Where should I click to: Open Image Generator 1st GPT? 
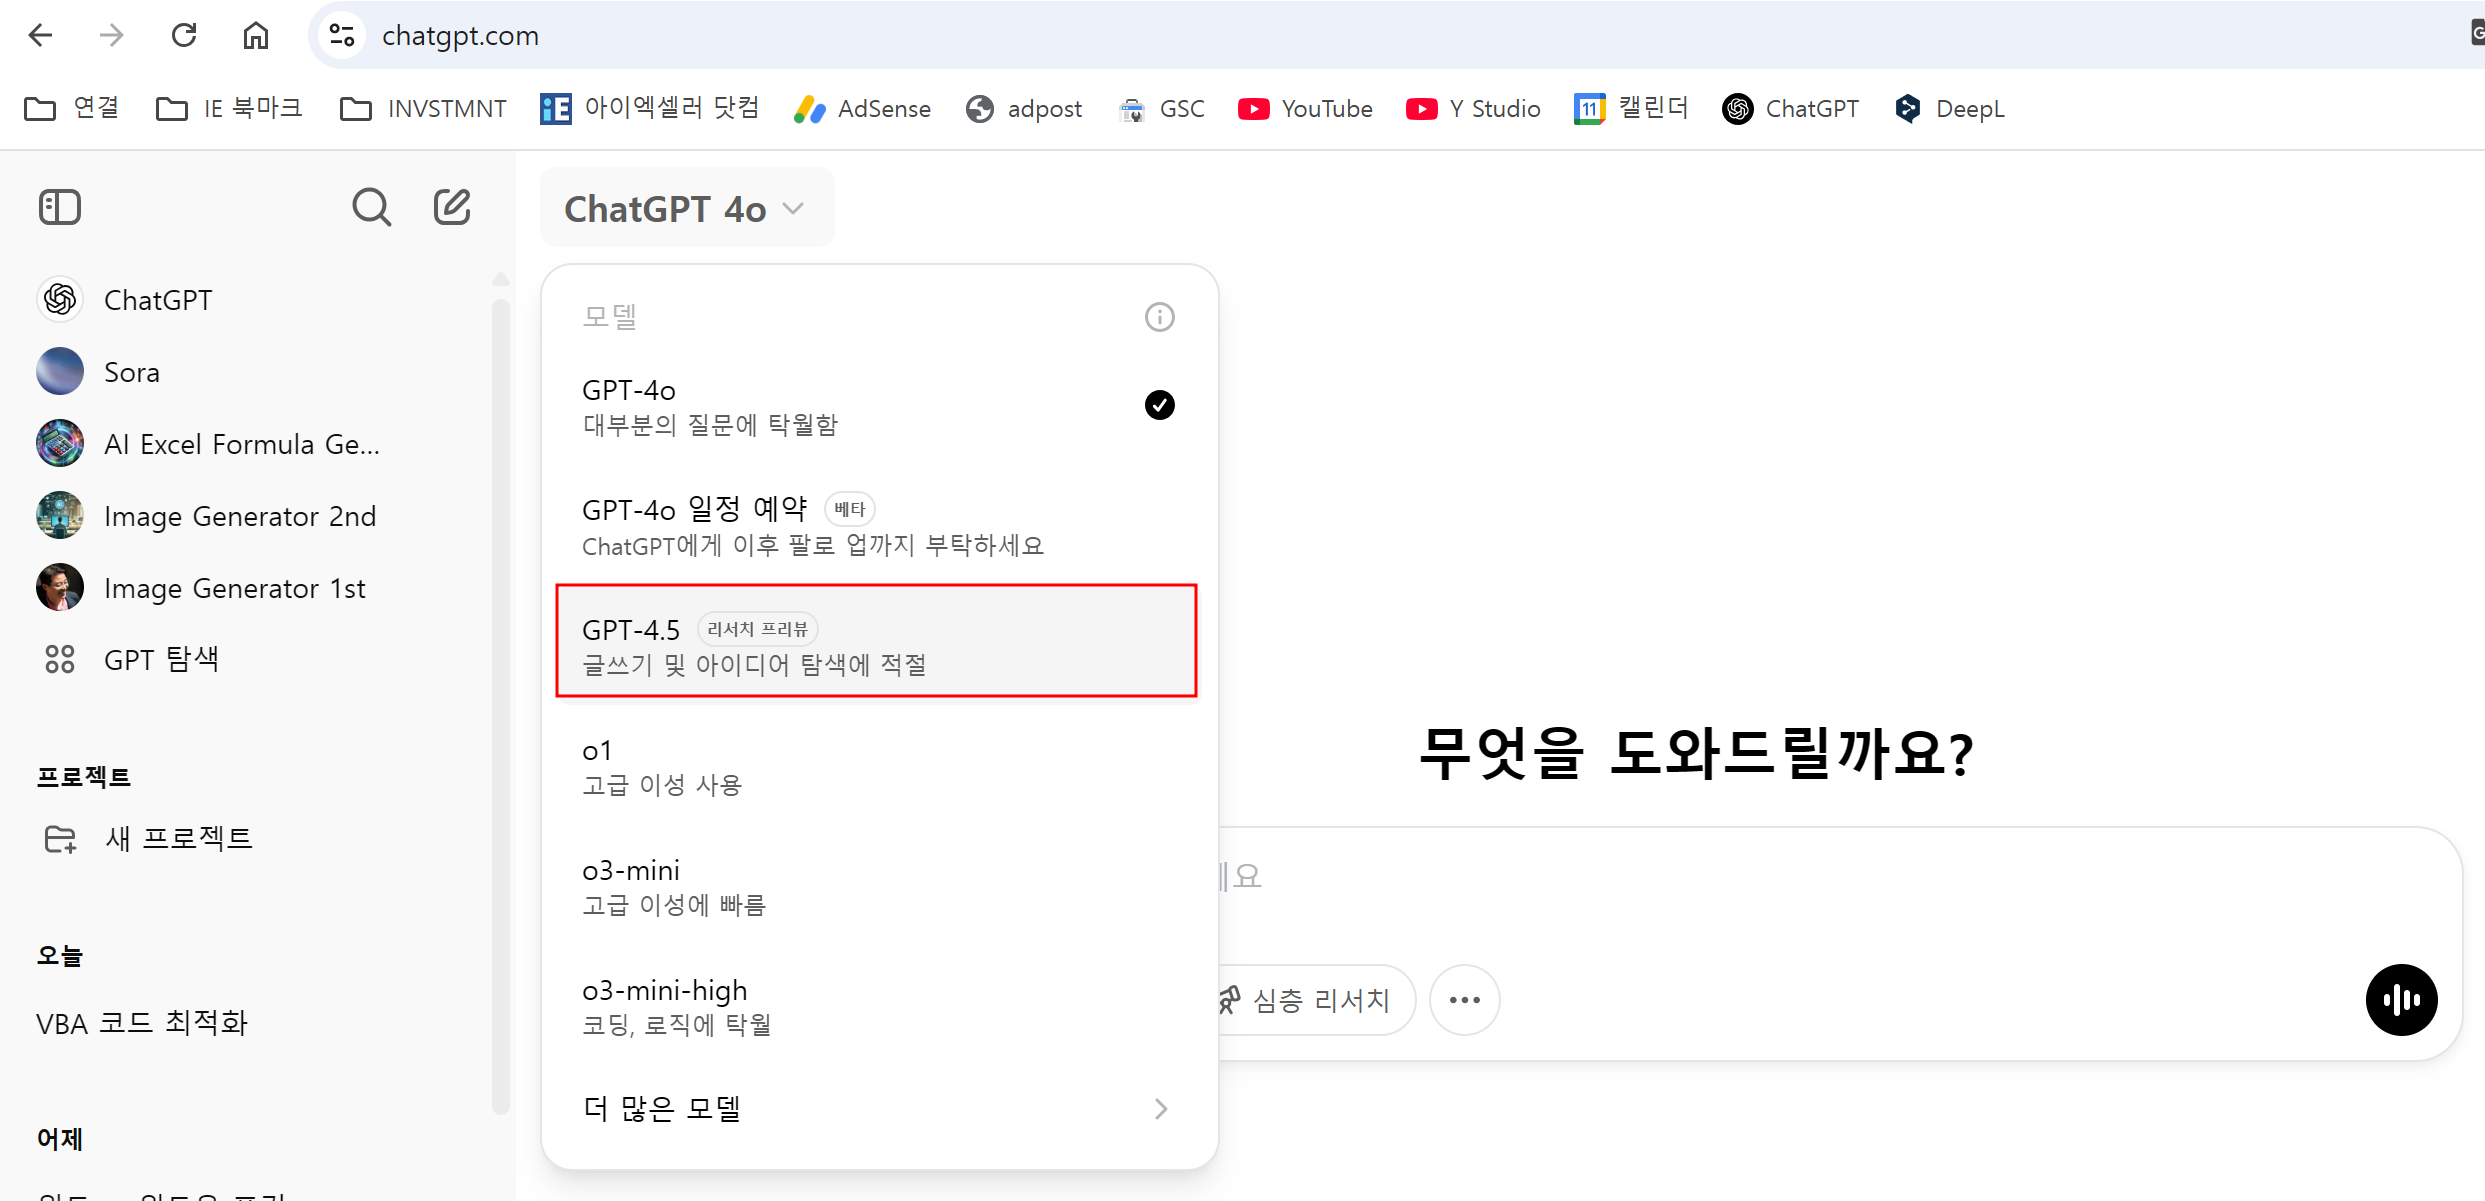pyautogui.click(x=250, y=588)
